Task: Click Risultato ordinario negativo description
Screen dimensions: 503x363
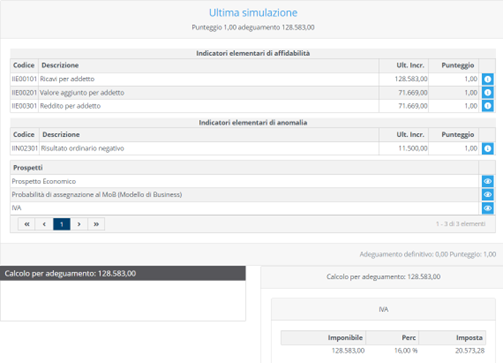Action: (83, 148)
